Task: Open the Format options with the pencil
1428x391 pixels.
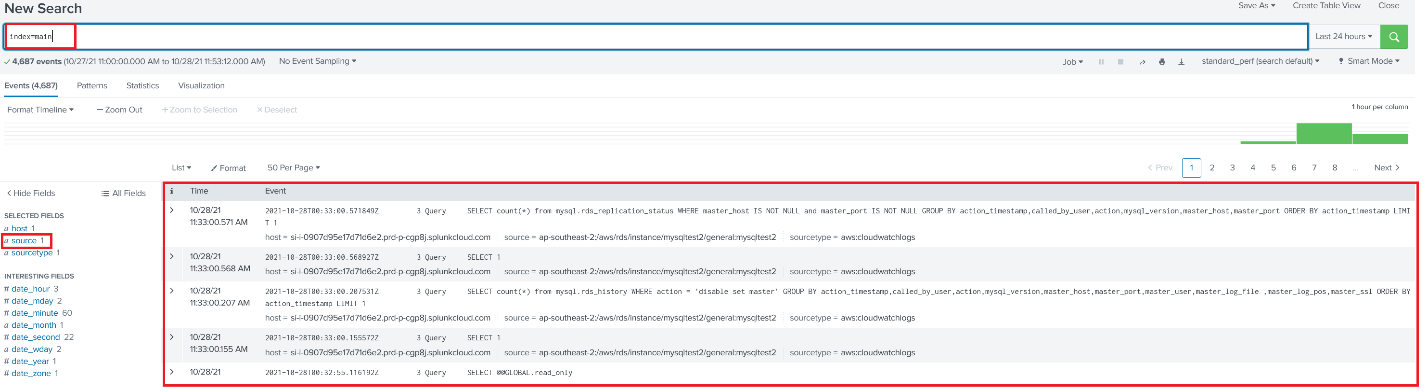Action: 228,168
